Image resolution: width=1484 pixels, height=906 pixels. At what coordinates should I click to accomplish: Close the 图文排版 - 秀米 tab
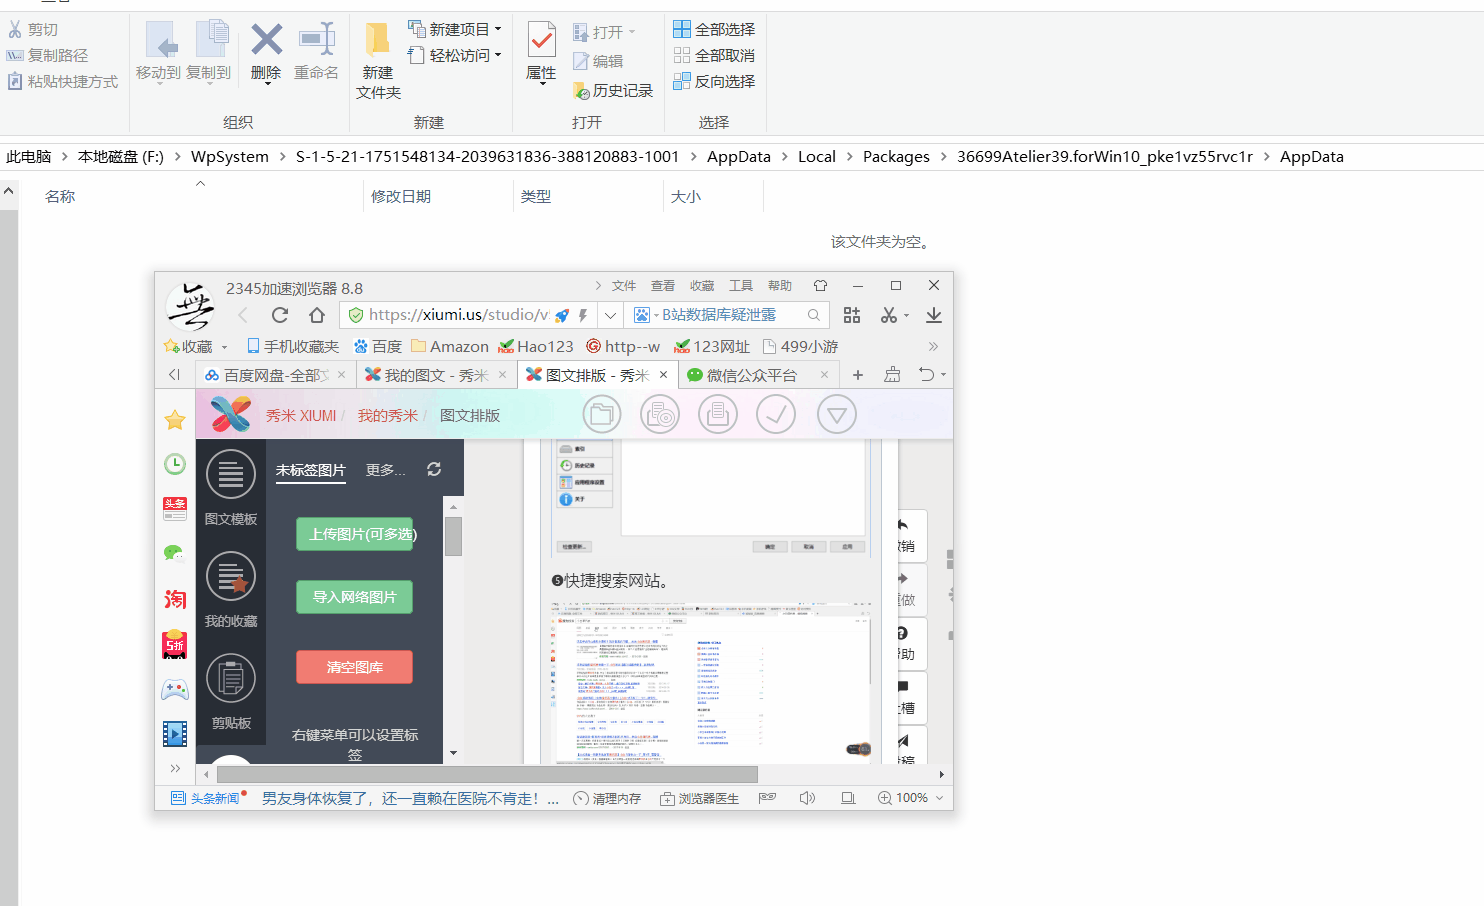663,375
